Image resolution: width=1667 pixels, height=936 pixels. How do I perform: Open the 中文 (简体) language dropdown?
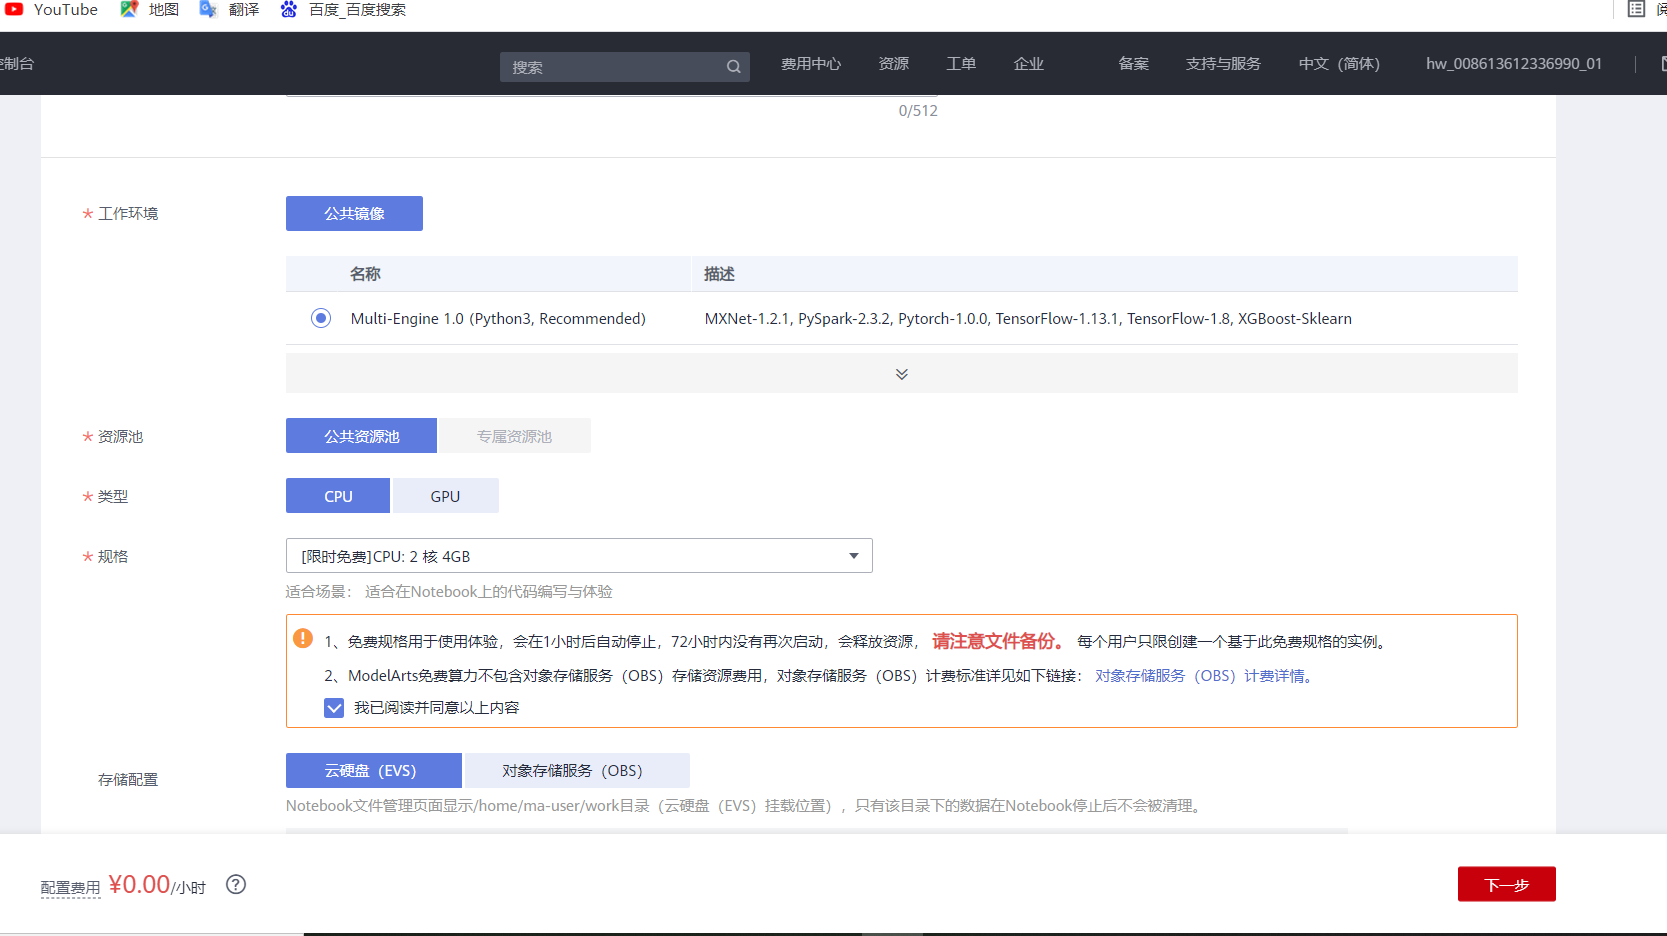point(1338,64)
